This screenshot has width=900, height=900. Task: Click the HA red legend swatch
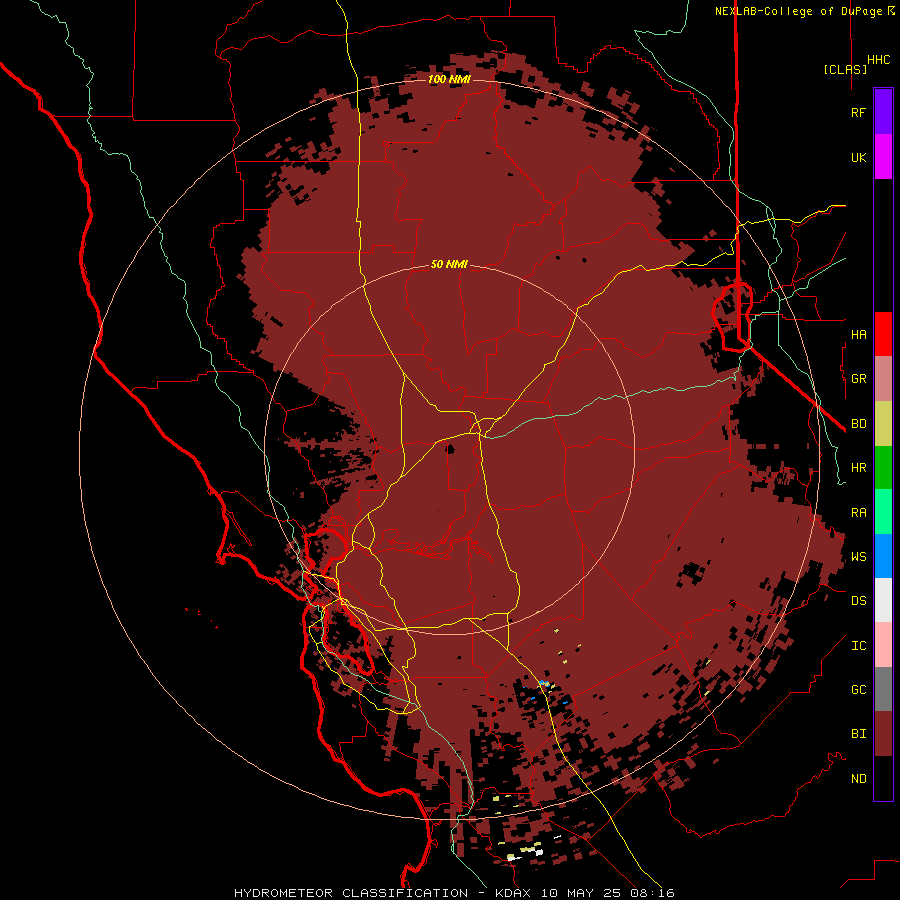click(883, 334)
